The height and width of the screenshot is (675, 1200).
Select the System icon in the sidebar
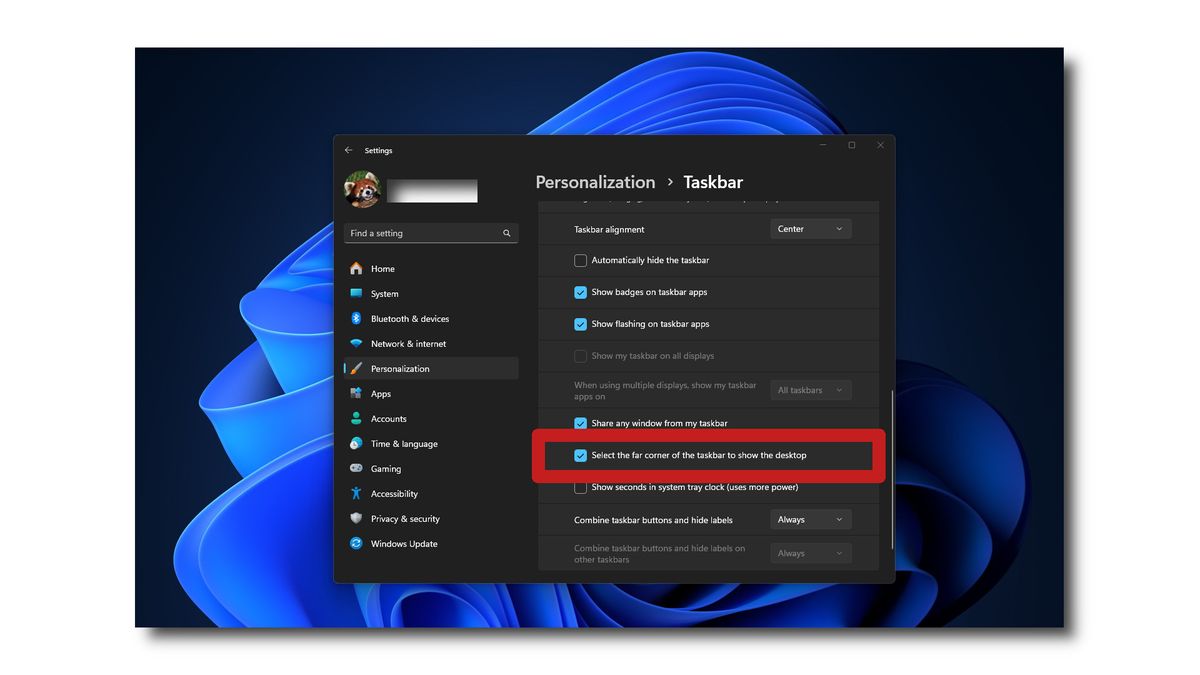[x=385, y=293]
